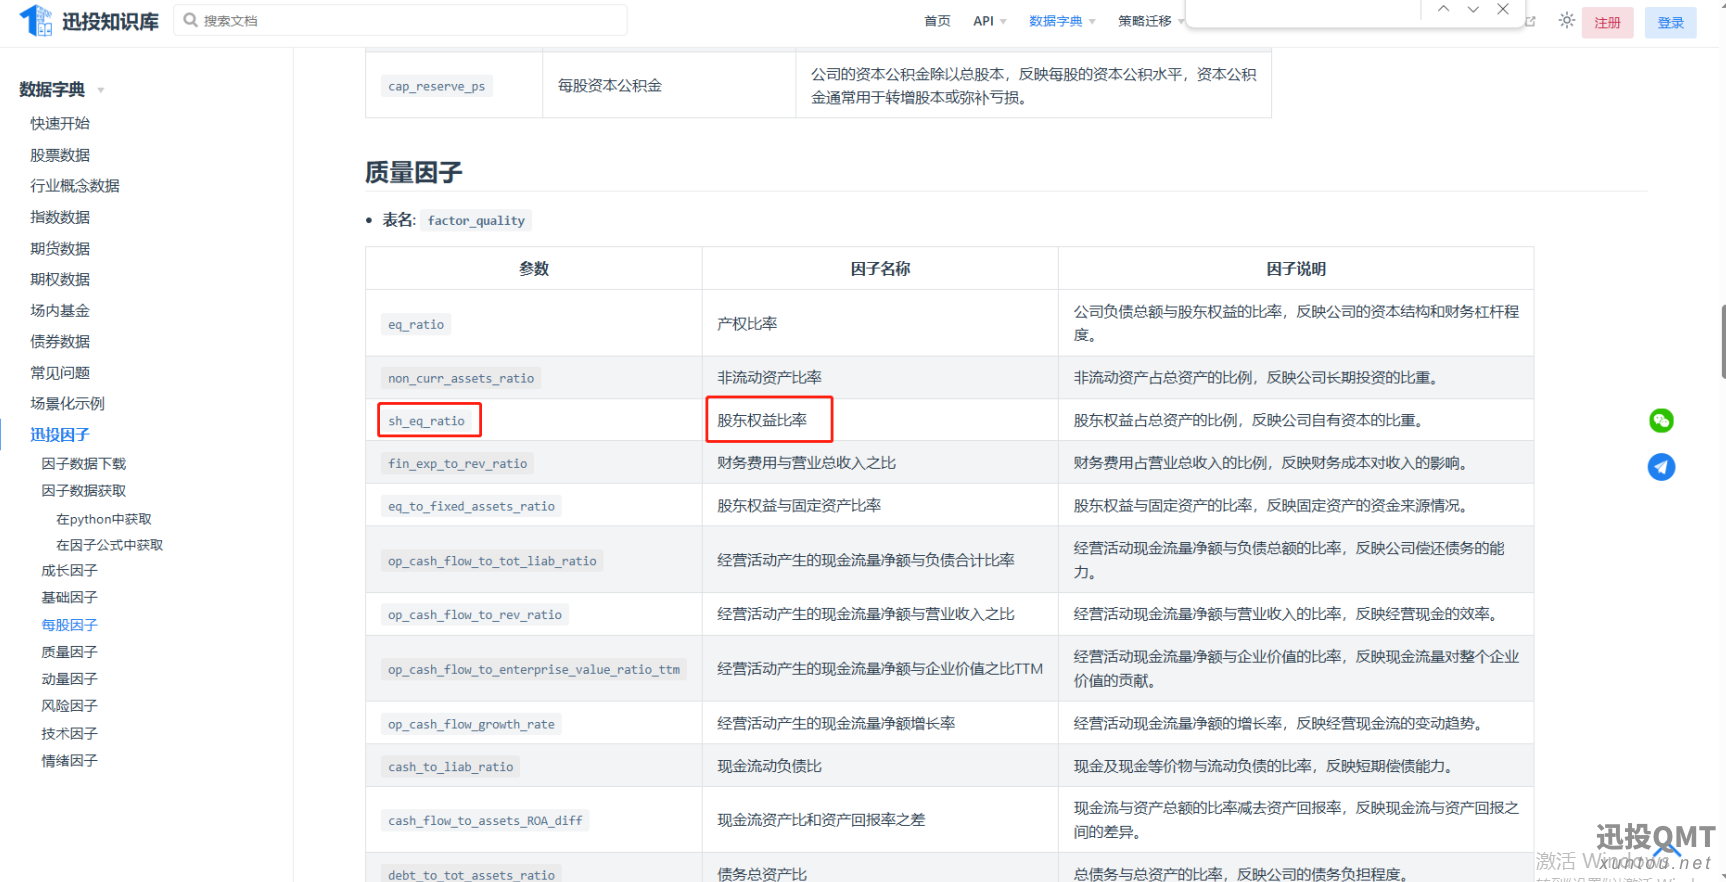1726x882 pixels.
Task: Select 股票数据 in the sidebar
Action: (60, 155)
